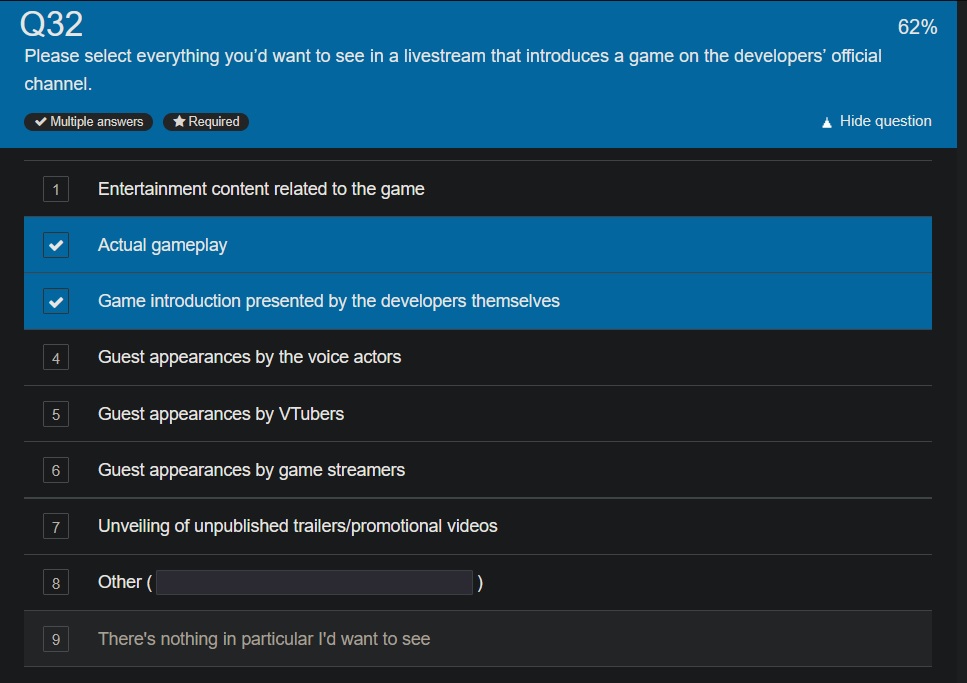Click the Other label text
The image size is (967, 683).
coord(120,582)
